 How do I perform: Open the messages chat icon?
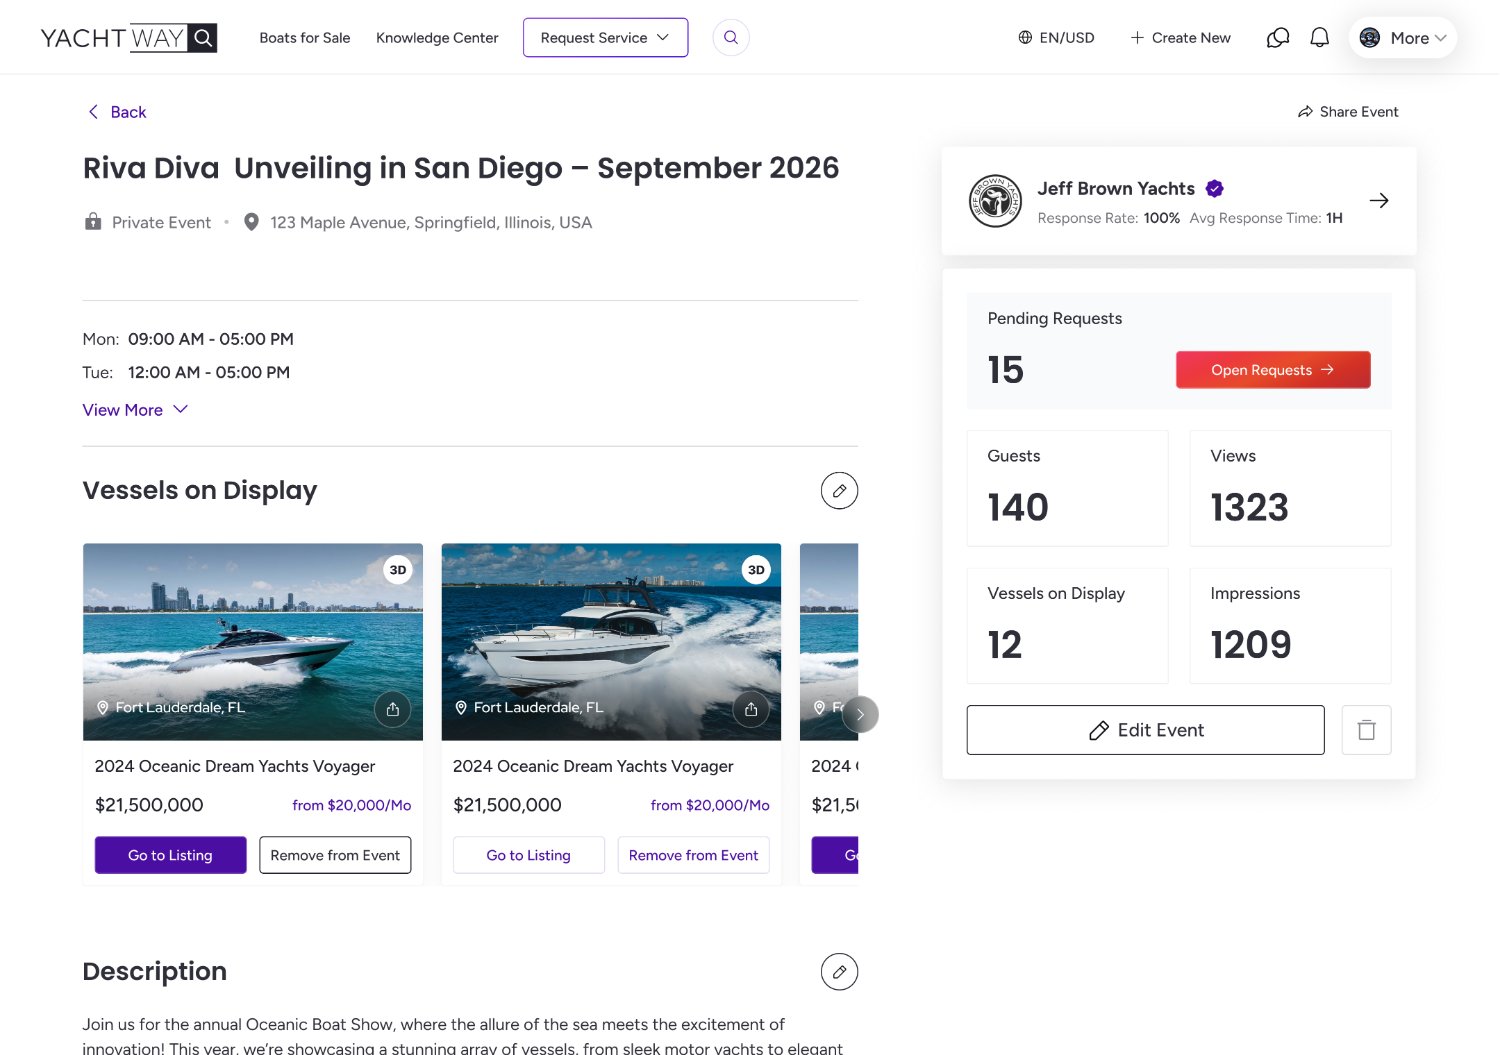pyautogui.click(x=1278, y=38)
